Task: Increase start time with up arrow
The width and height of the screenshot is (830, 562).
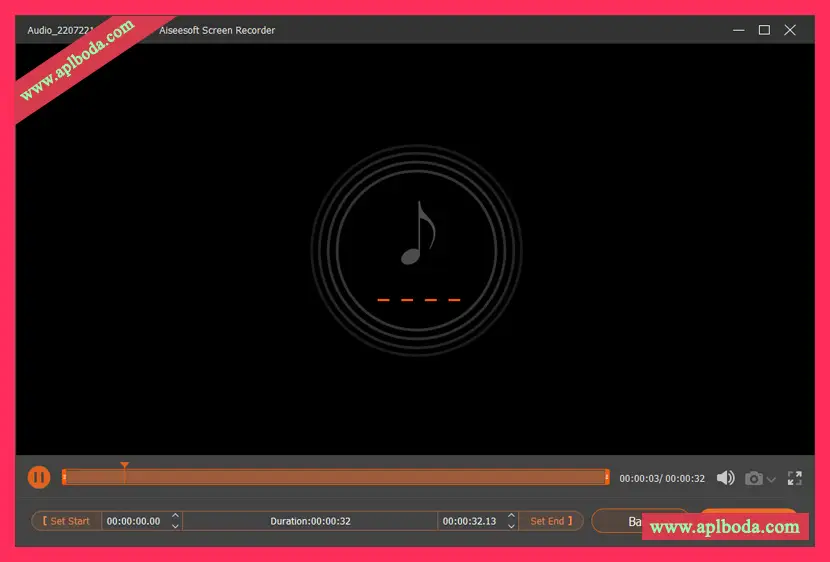Action: coord(176,516)
